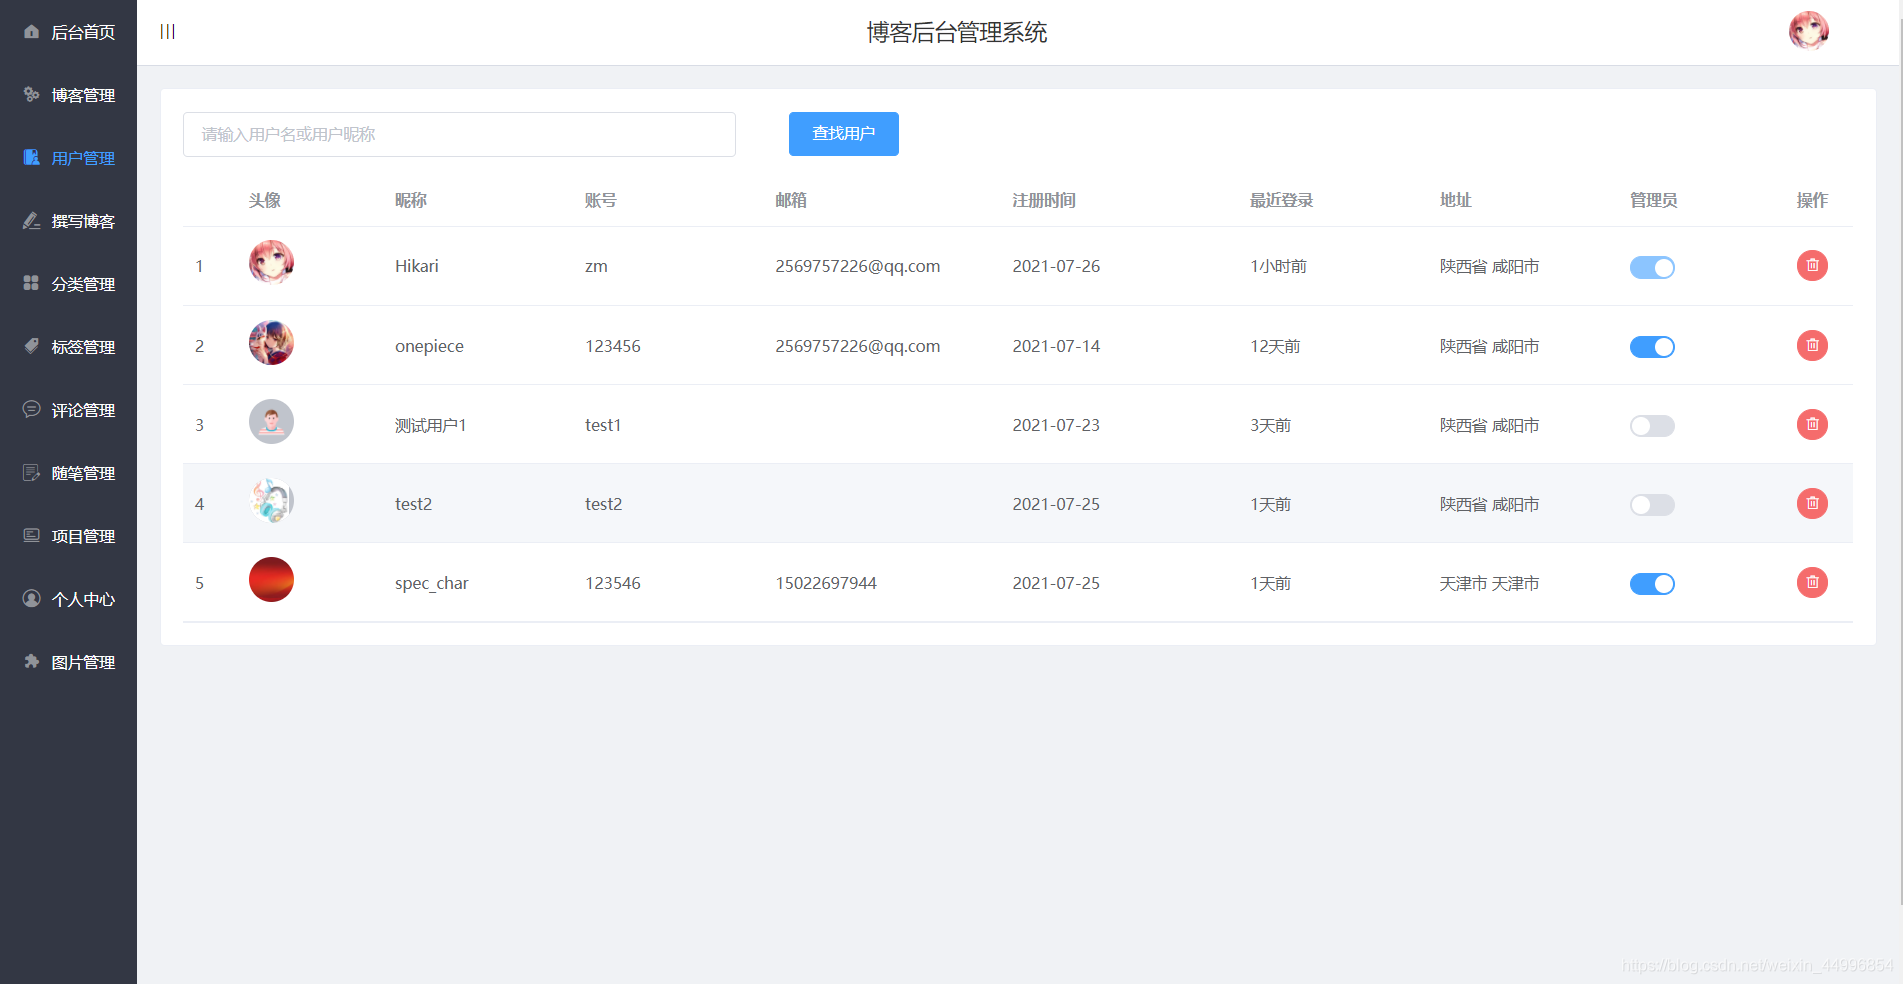The height and width of the screenshot is (984, 1903).
Task: Click onepiece's avatar thumbnail
Action: point(271,343)
